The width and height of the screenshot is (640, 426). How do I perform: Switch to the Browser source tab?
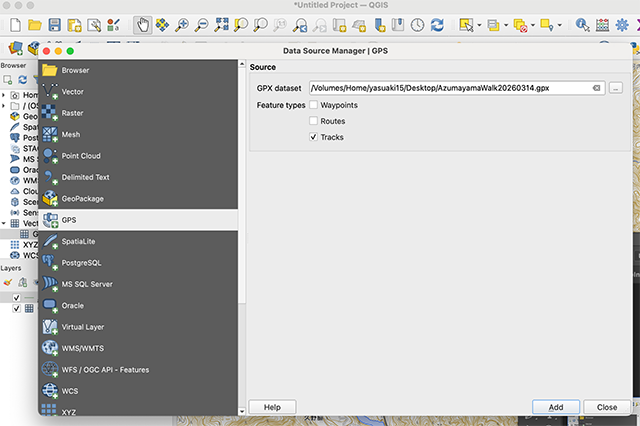pos(138,70)
